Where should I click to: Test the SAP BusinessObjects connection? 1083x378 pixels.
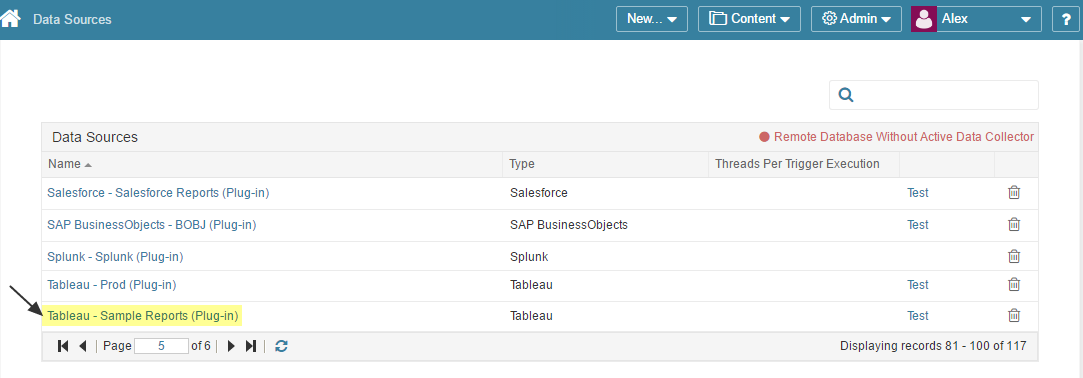pyautogui.click(x=918, y=225)
